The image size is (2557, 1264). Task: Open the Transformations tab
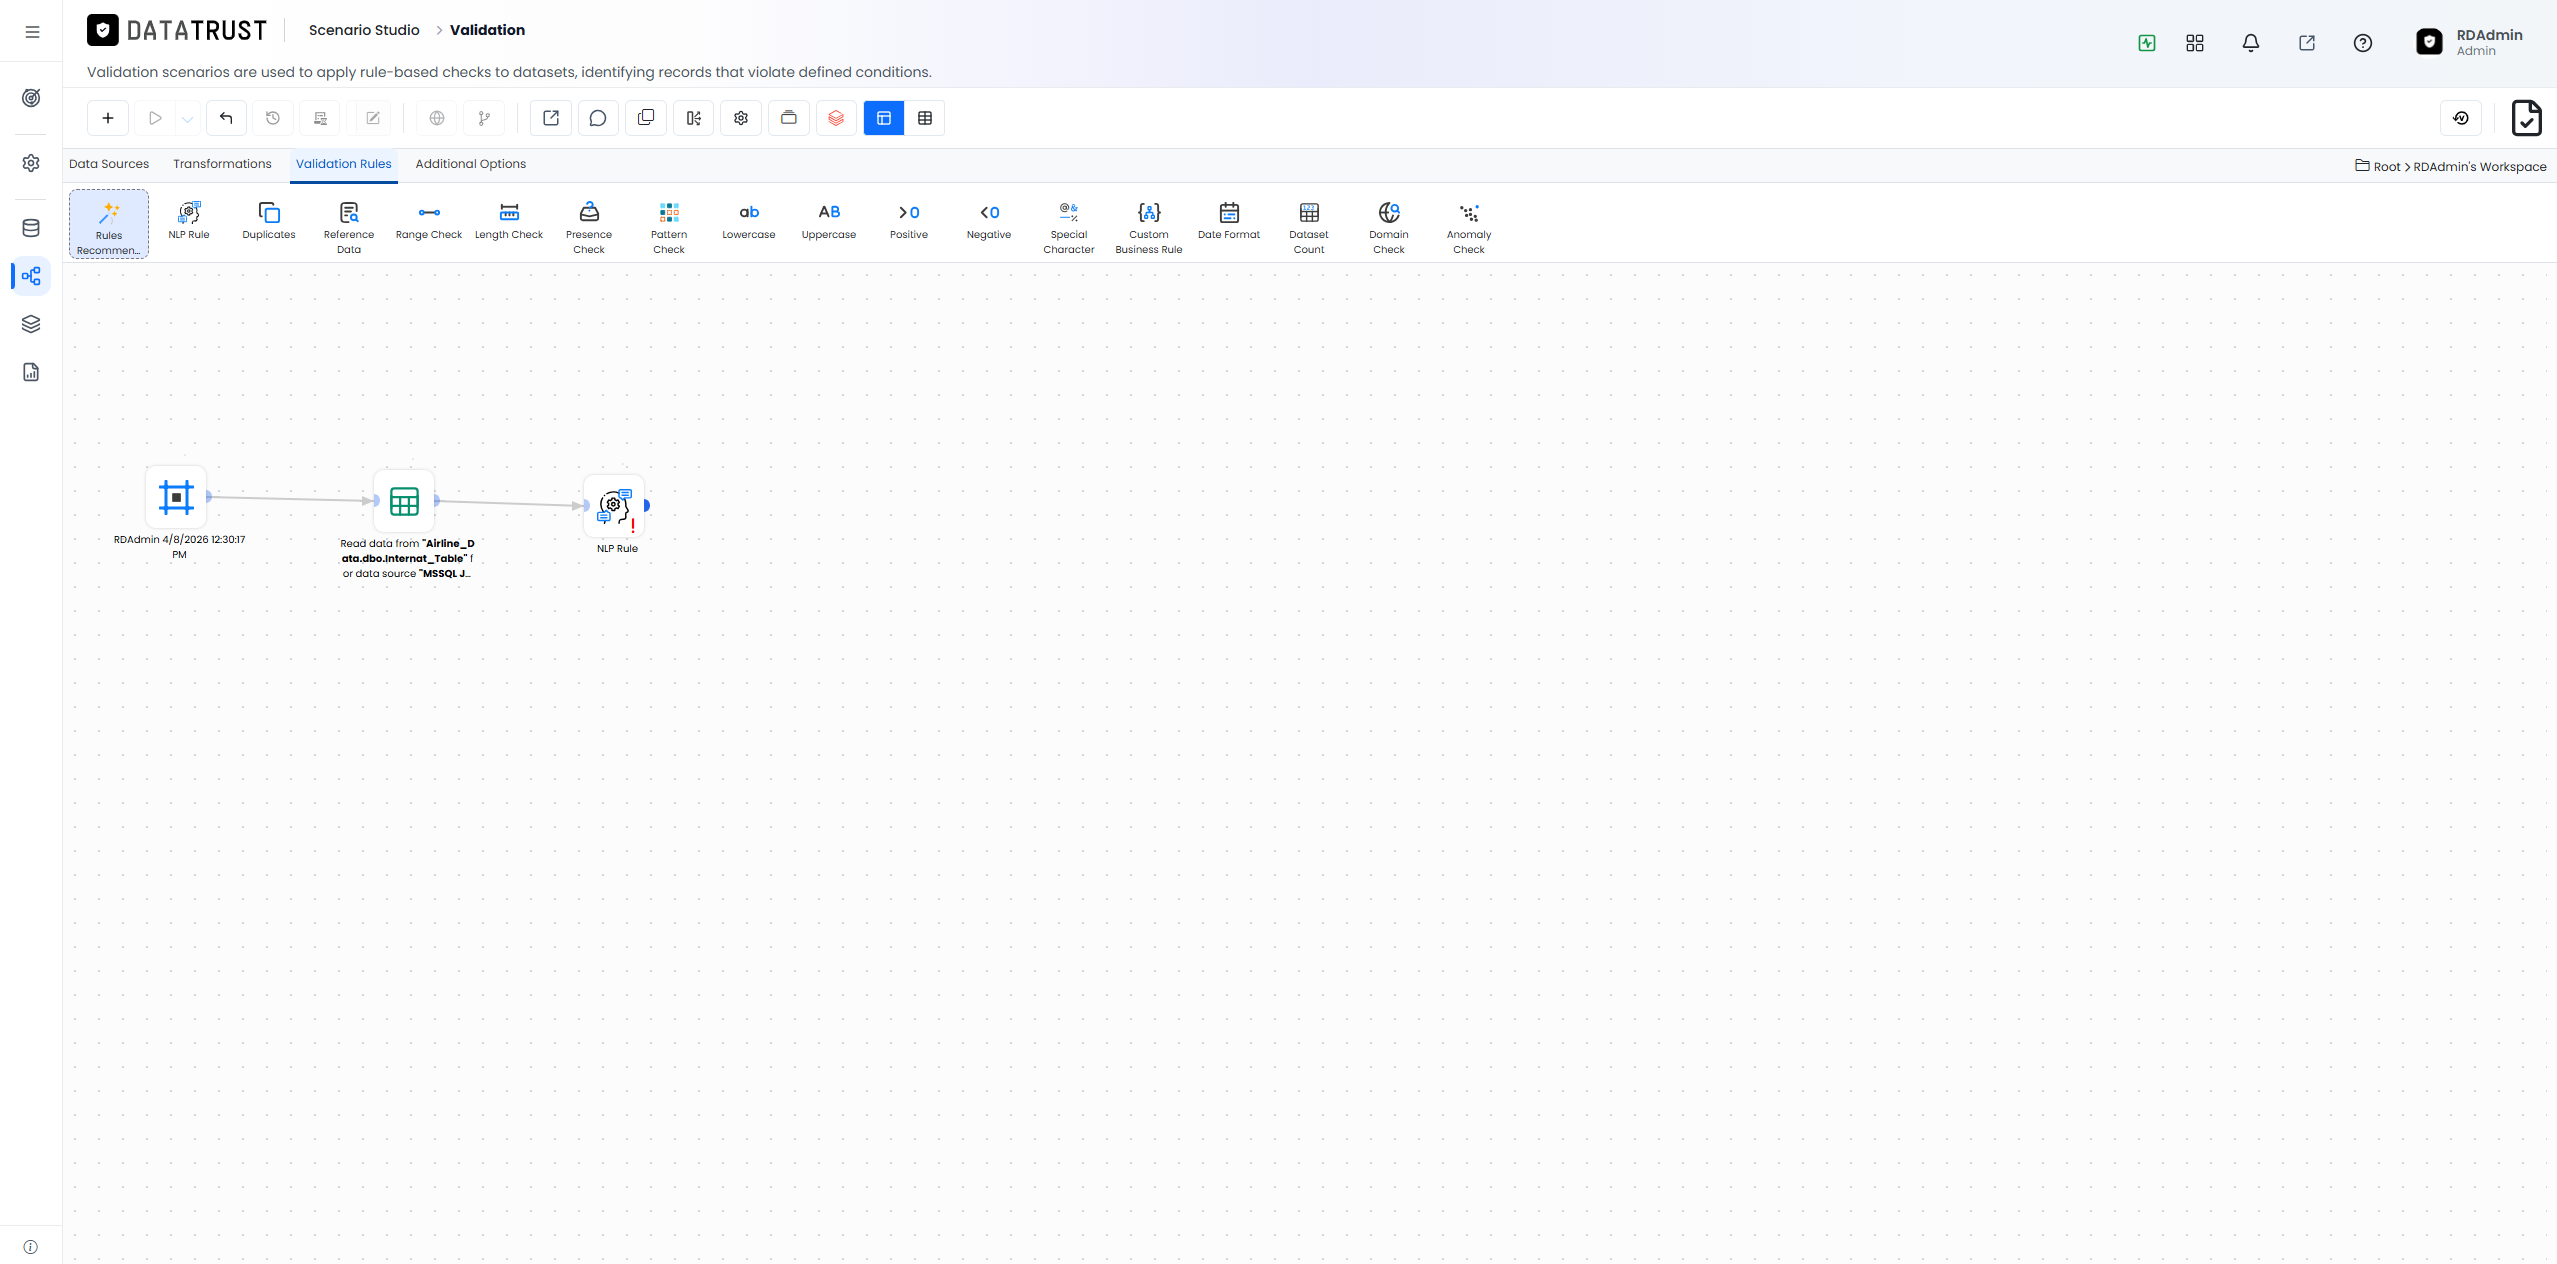click(x=222, y=164)
